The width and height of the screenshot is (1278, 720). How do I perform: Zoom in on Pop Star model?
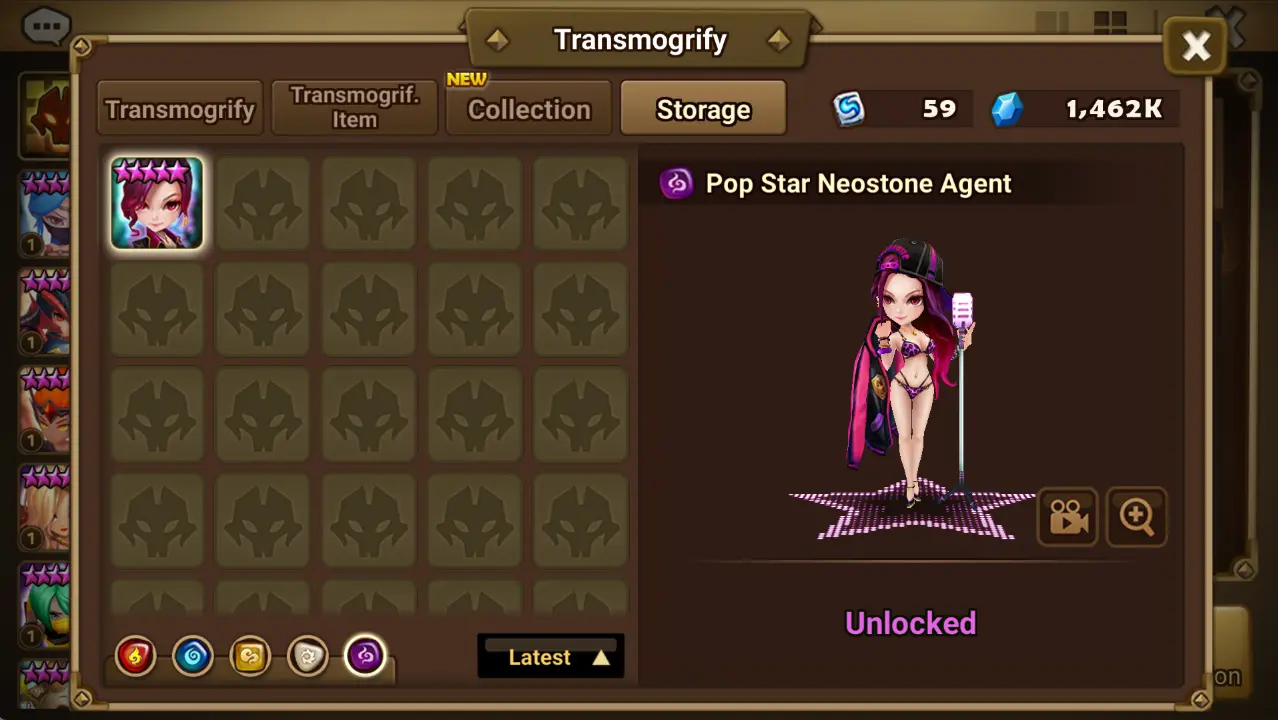point(1137,516)
